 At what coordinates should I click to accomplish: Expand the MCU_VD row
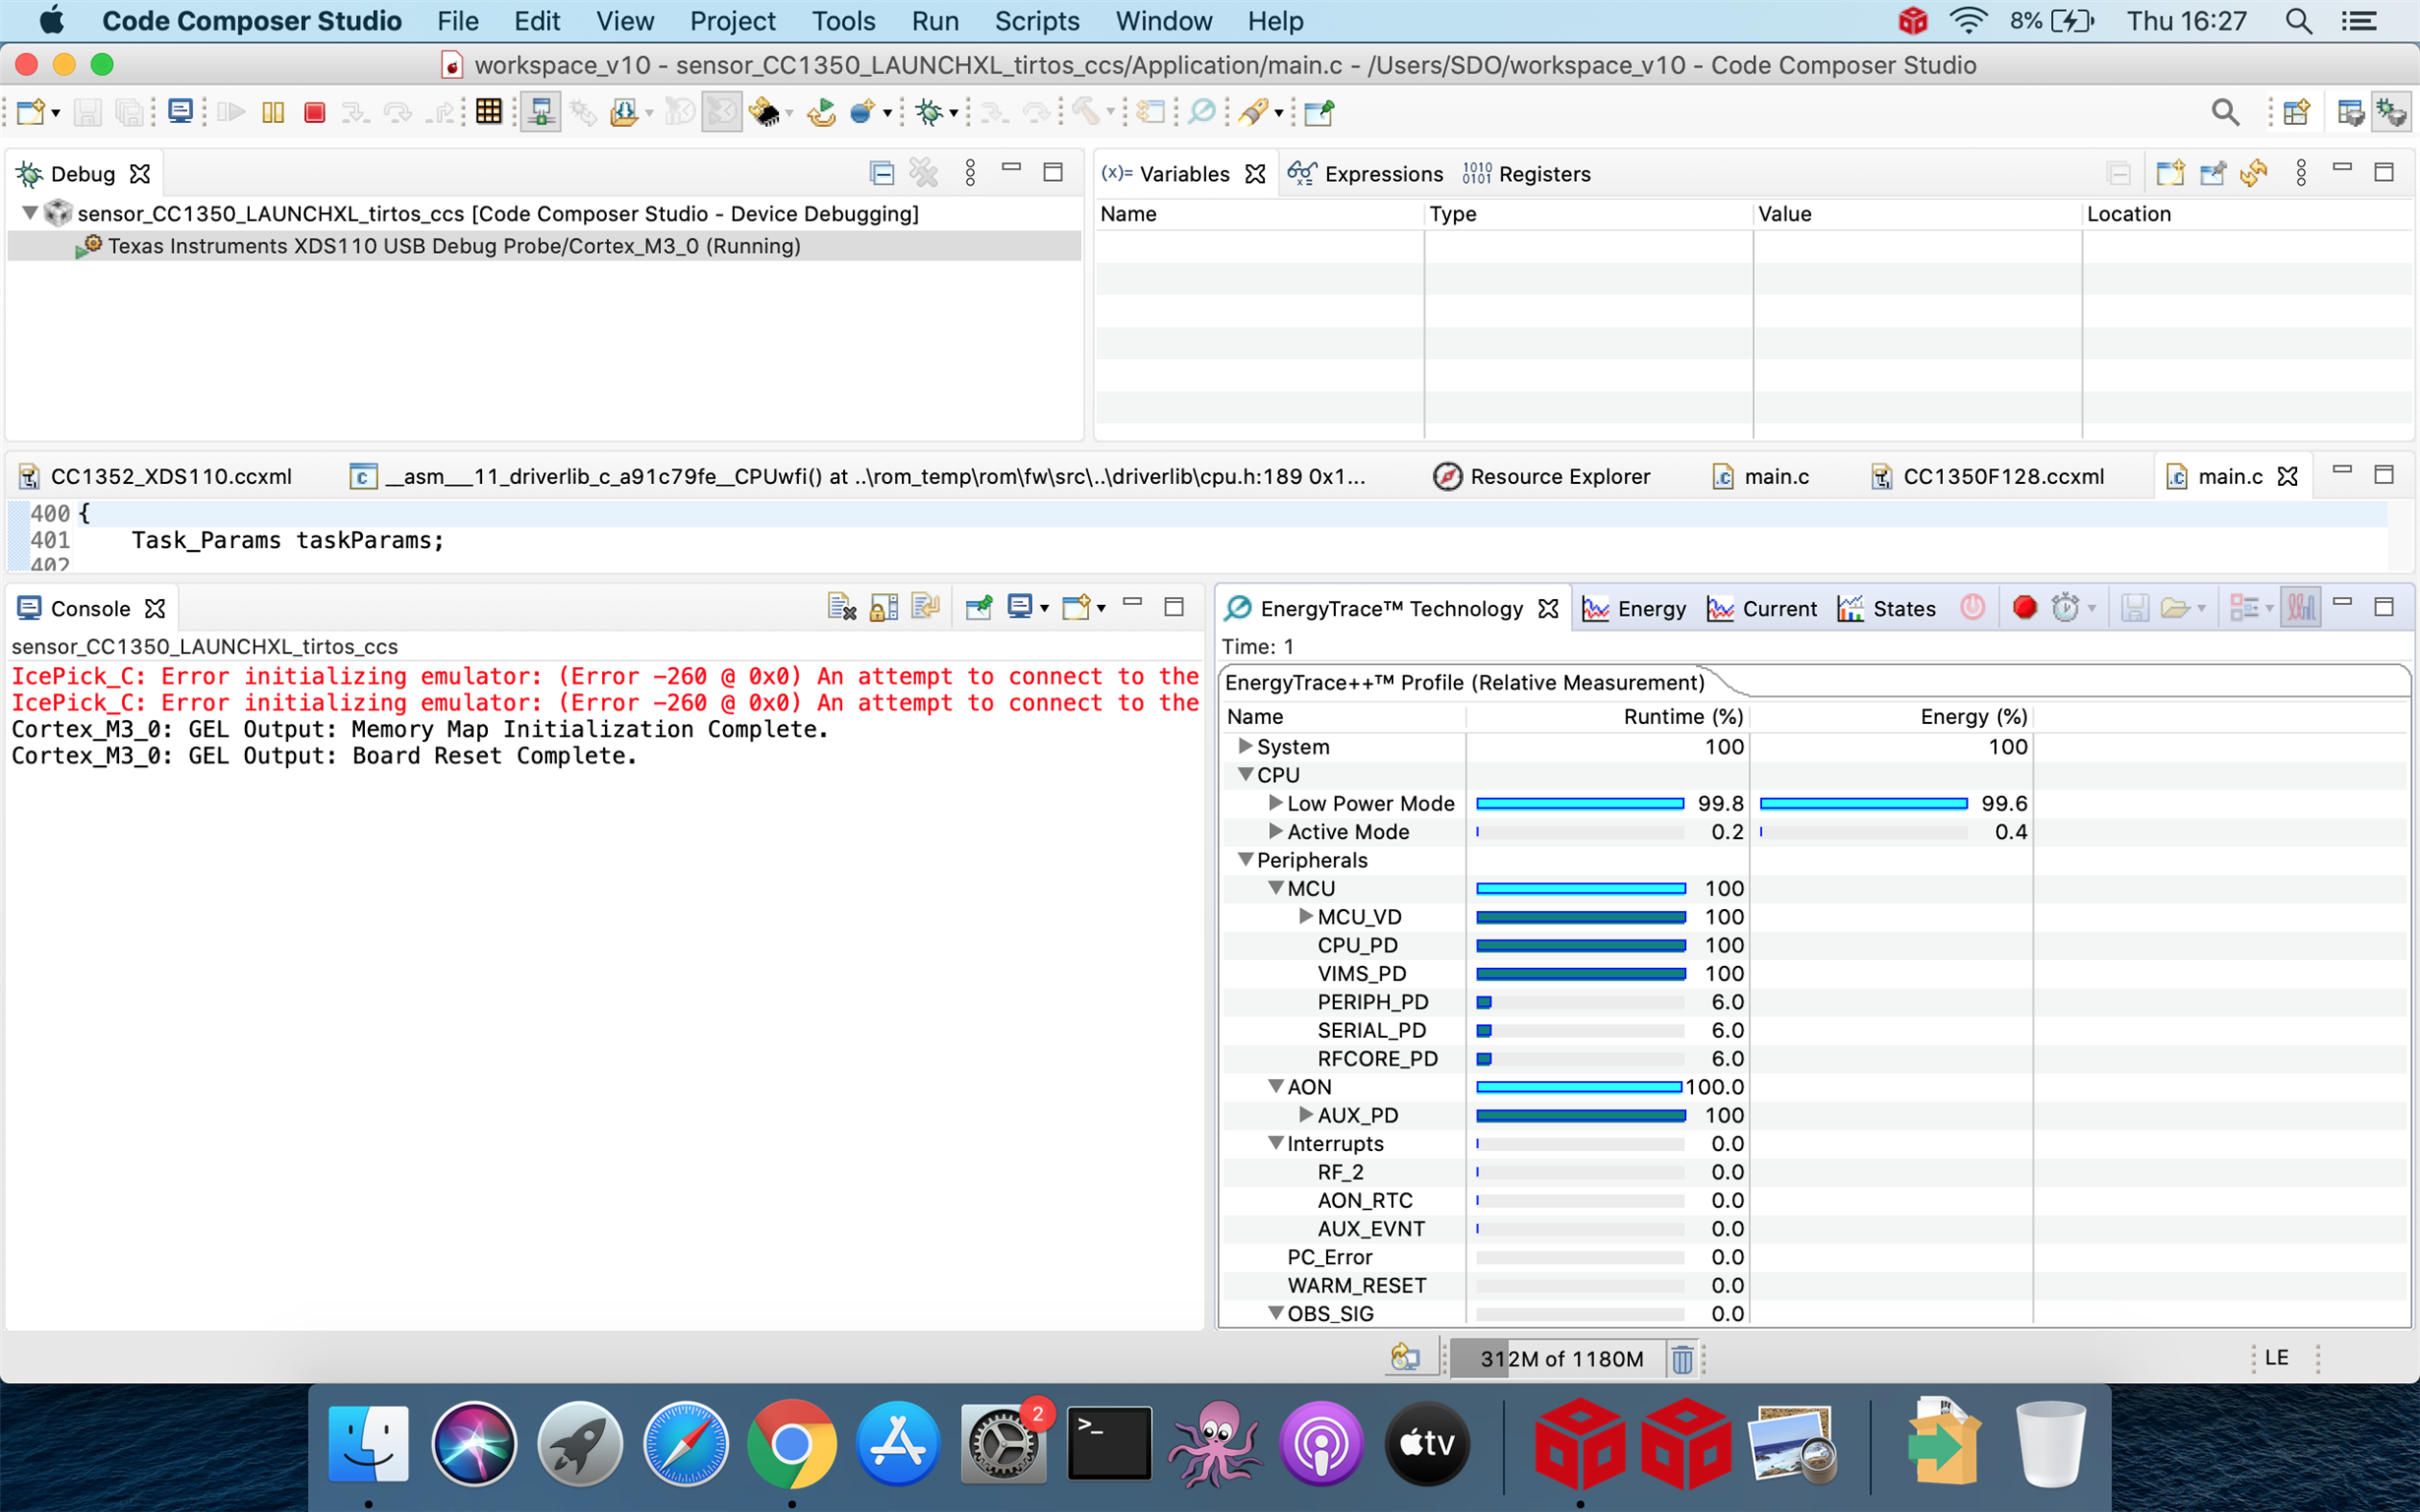pos(1305,916)
